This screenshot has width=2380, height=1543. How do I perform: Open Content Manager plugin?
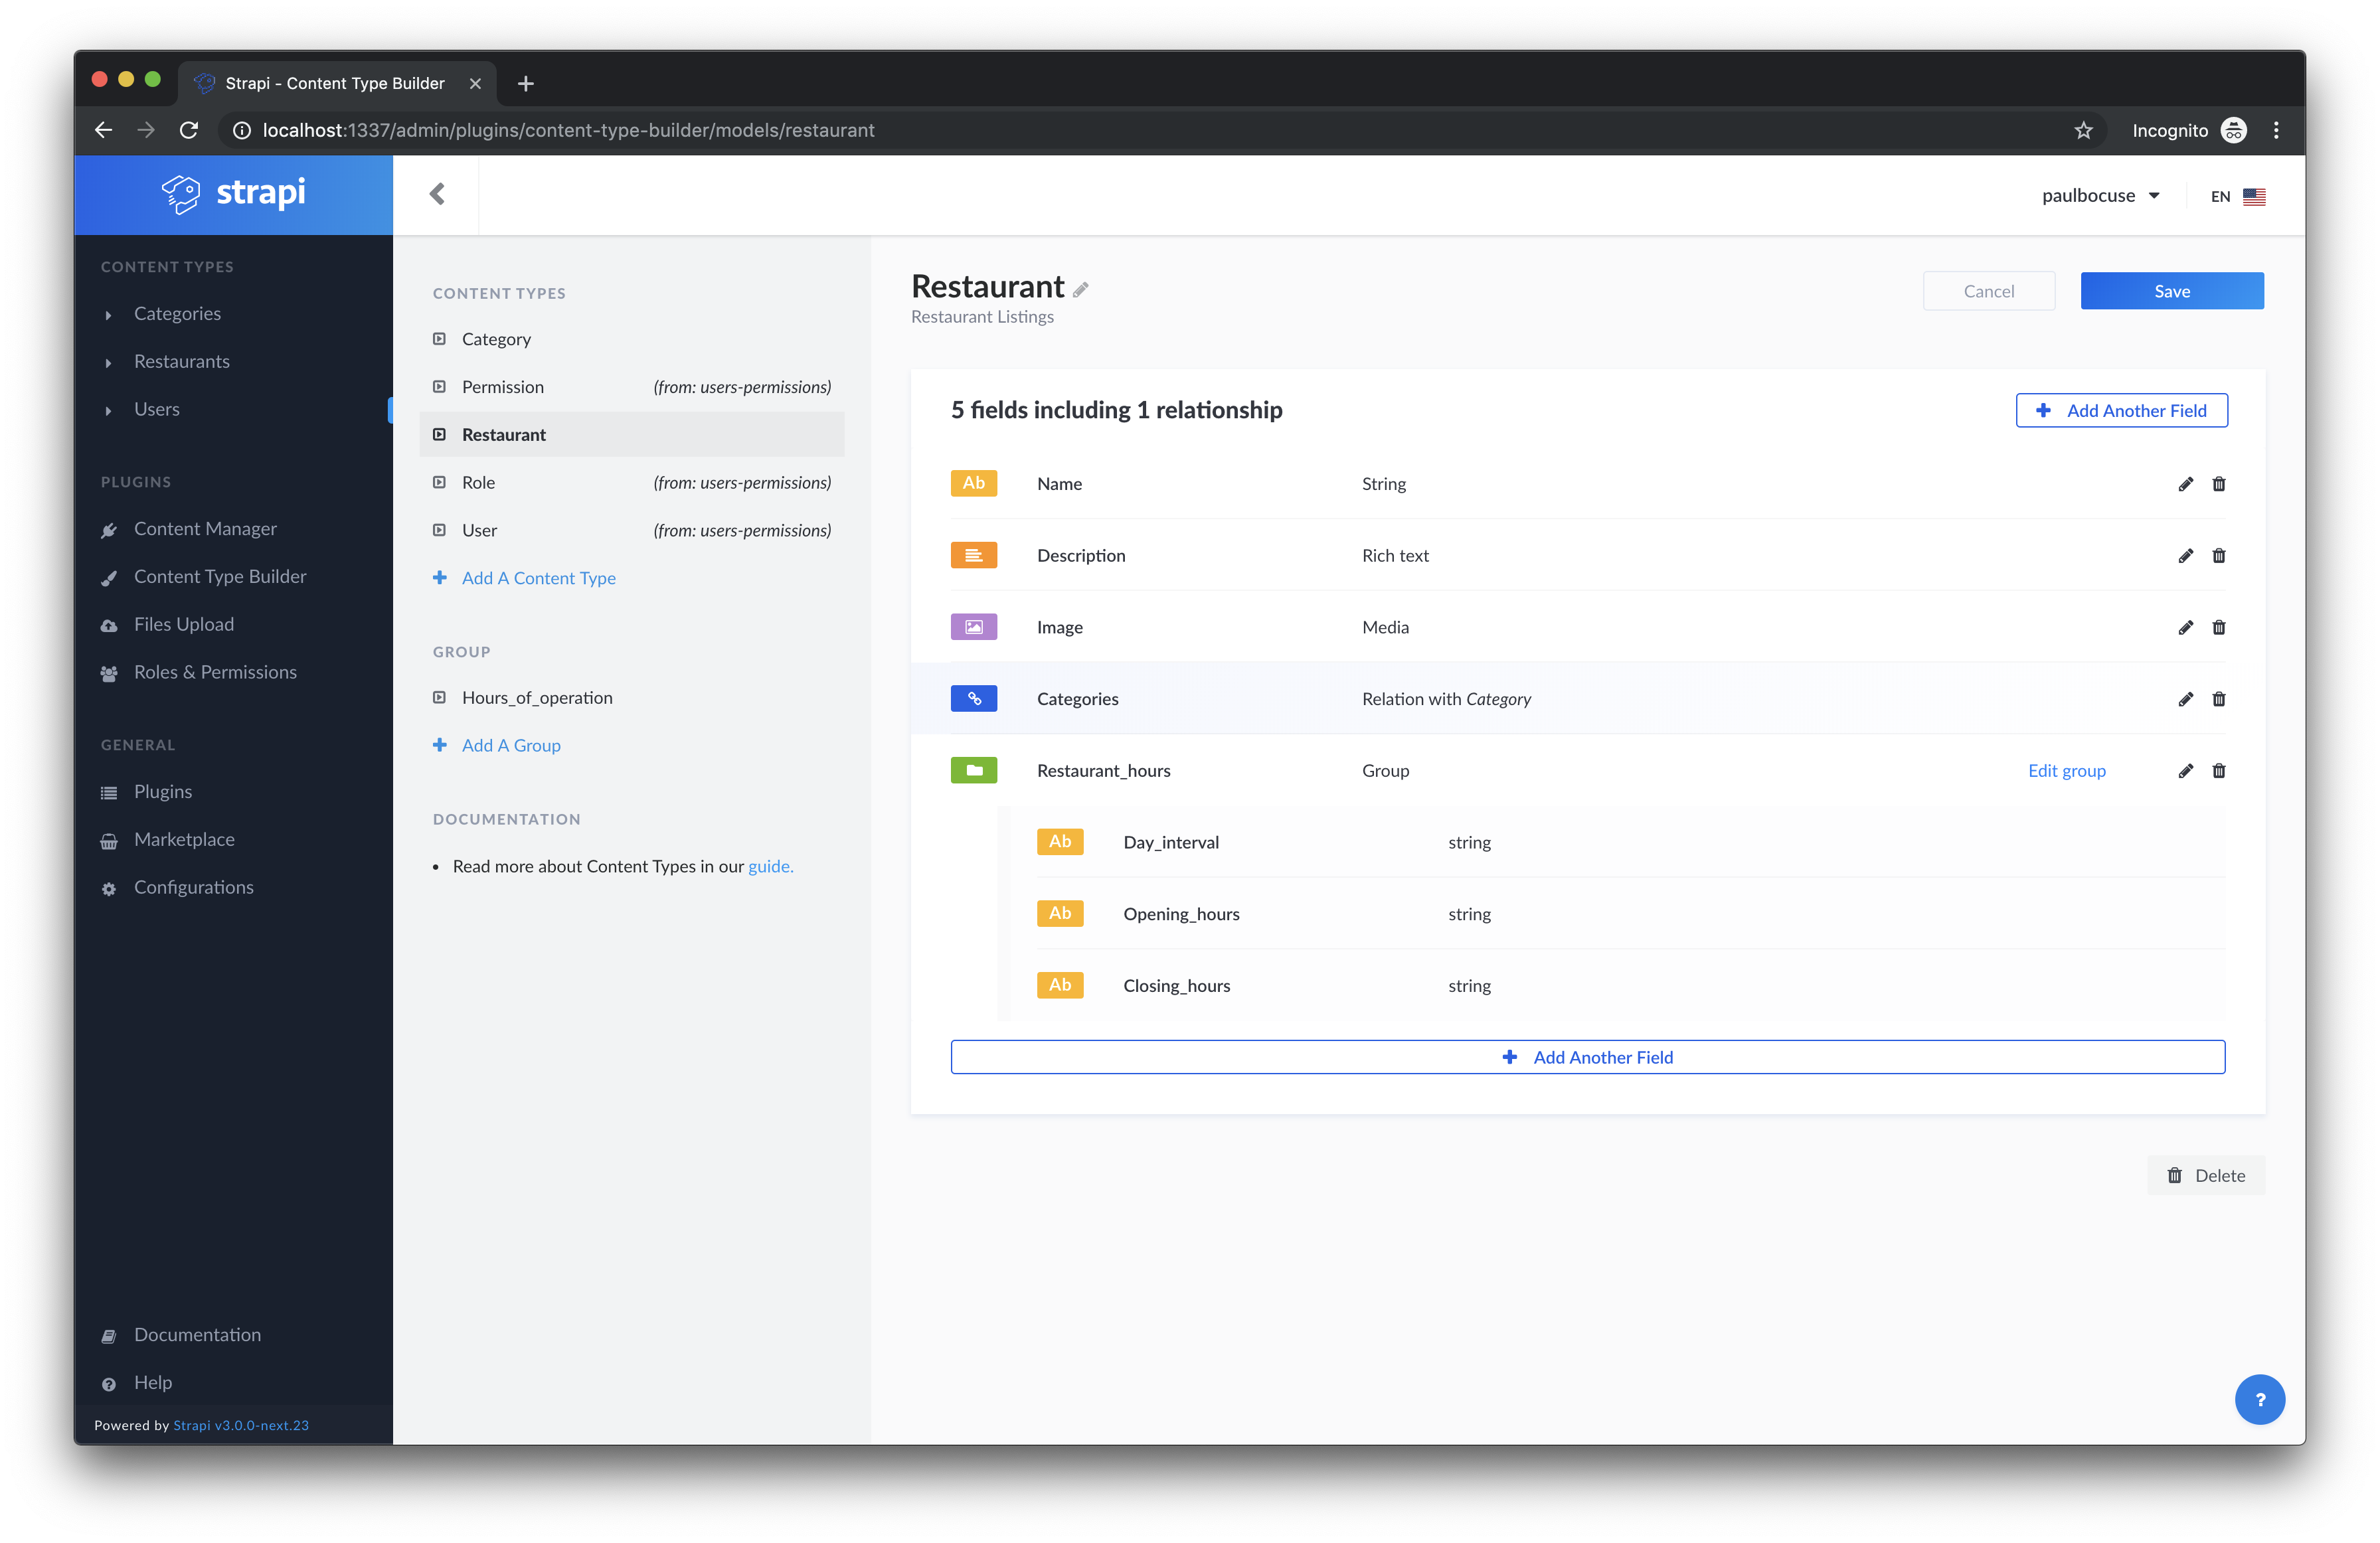pyautogui.click(x=205, y=529)
